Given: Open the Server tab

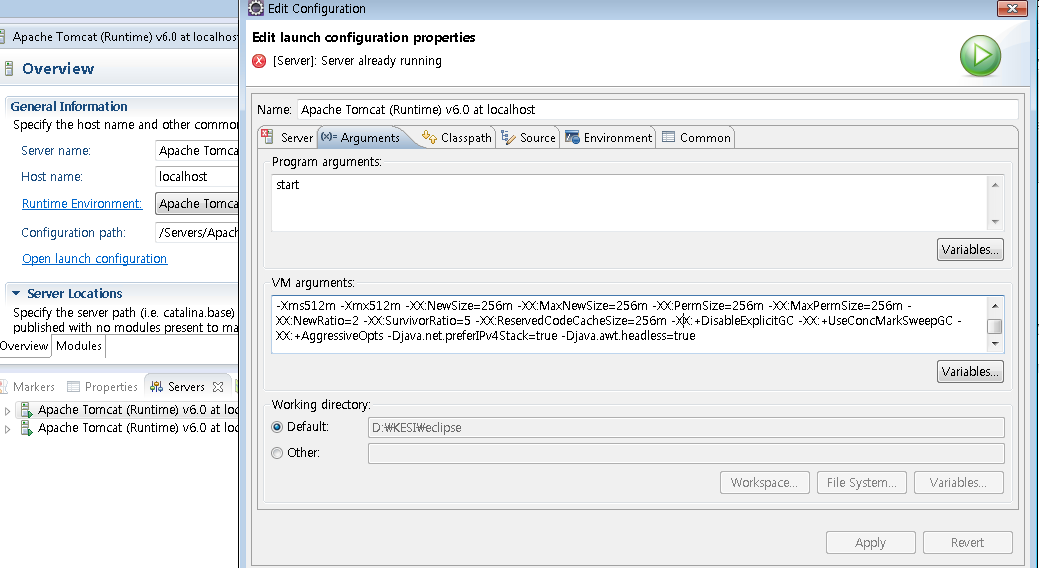Looking at the screenshot, I should tap(288, 137).
